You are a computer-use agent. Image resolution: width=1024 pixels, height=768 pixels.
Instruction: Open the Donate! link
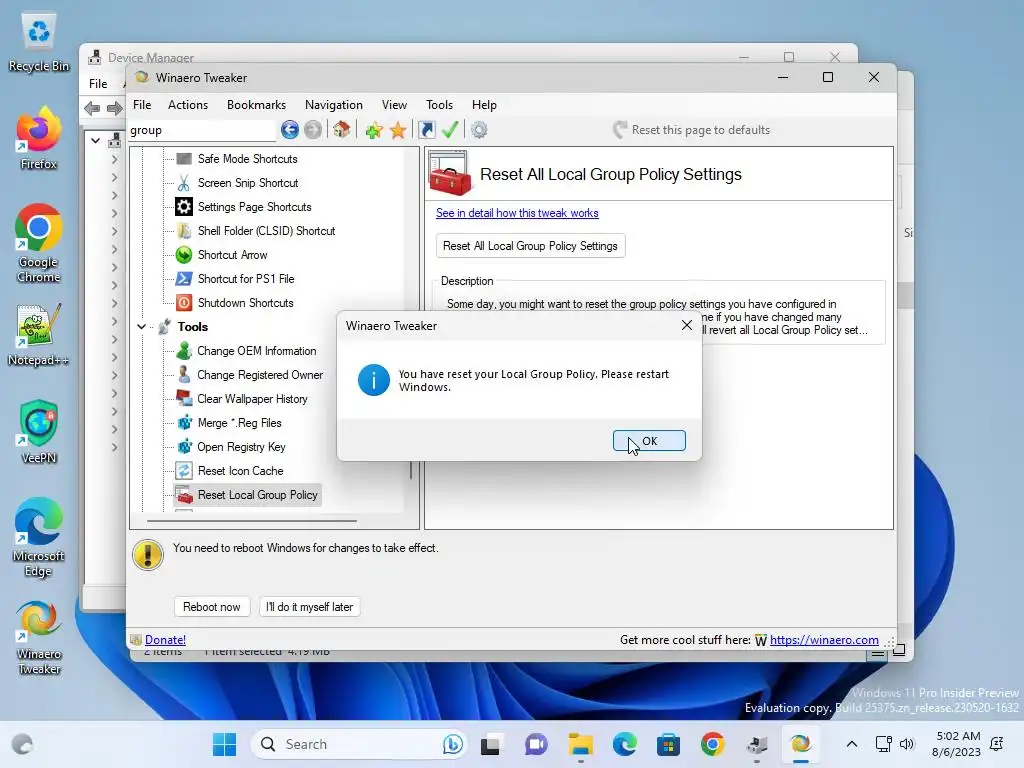[165, 640]
